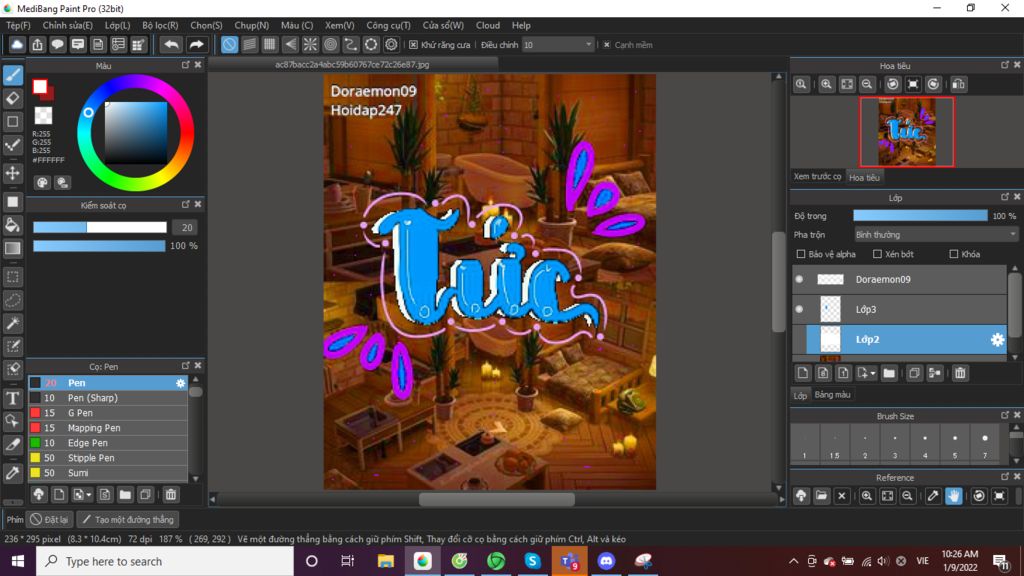Open the Tệp(F) menu

click(x=18, y=25)
